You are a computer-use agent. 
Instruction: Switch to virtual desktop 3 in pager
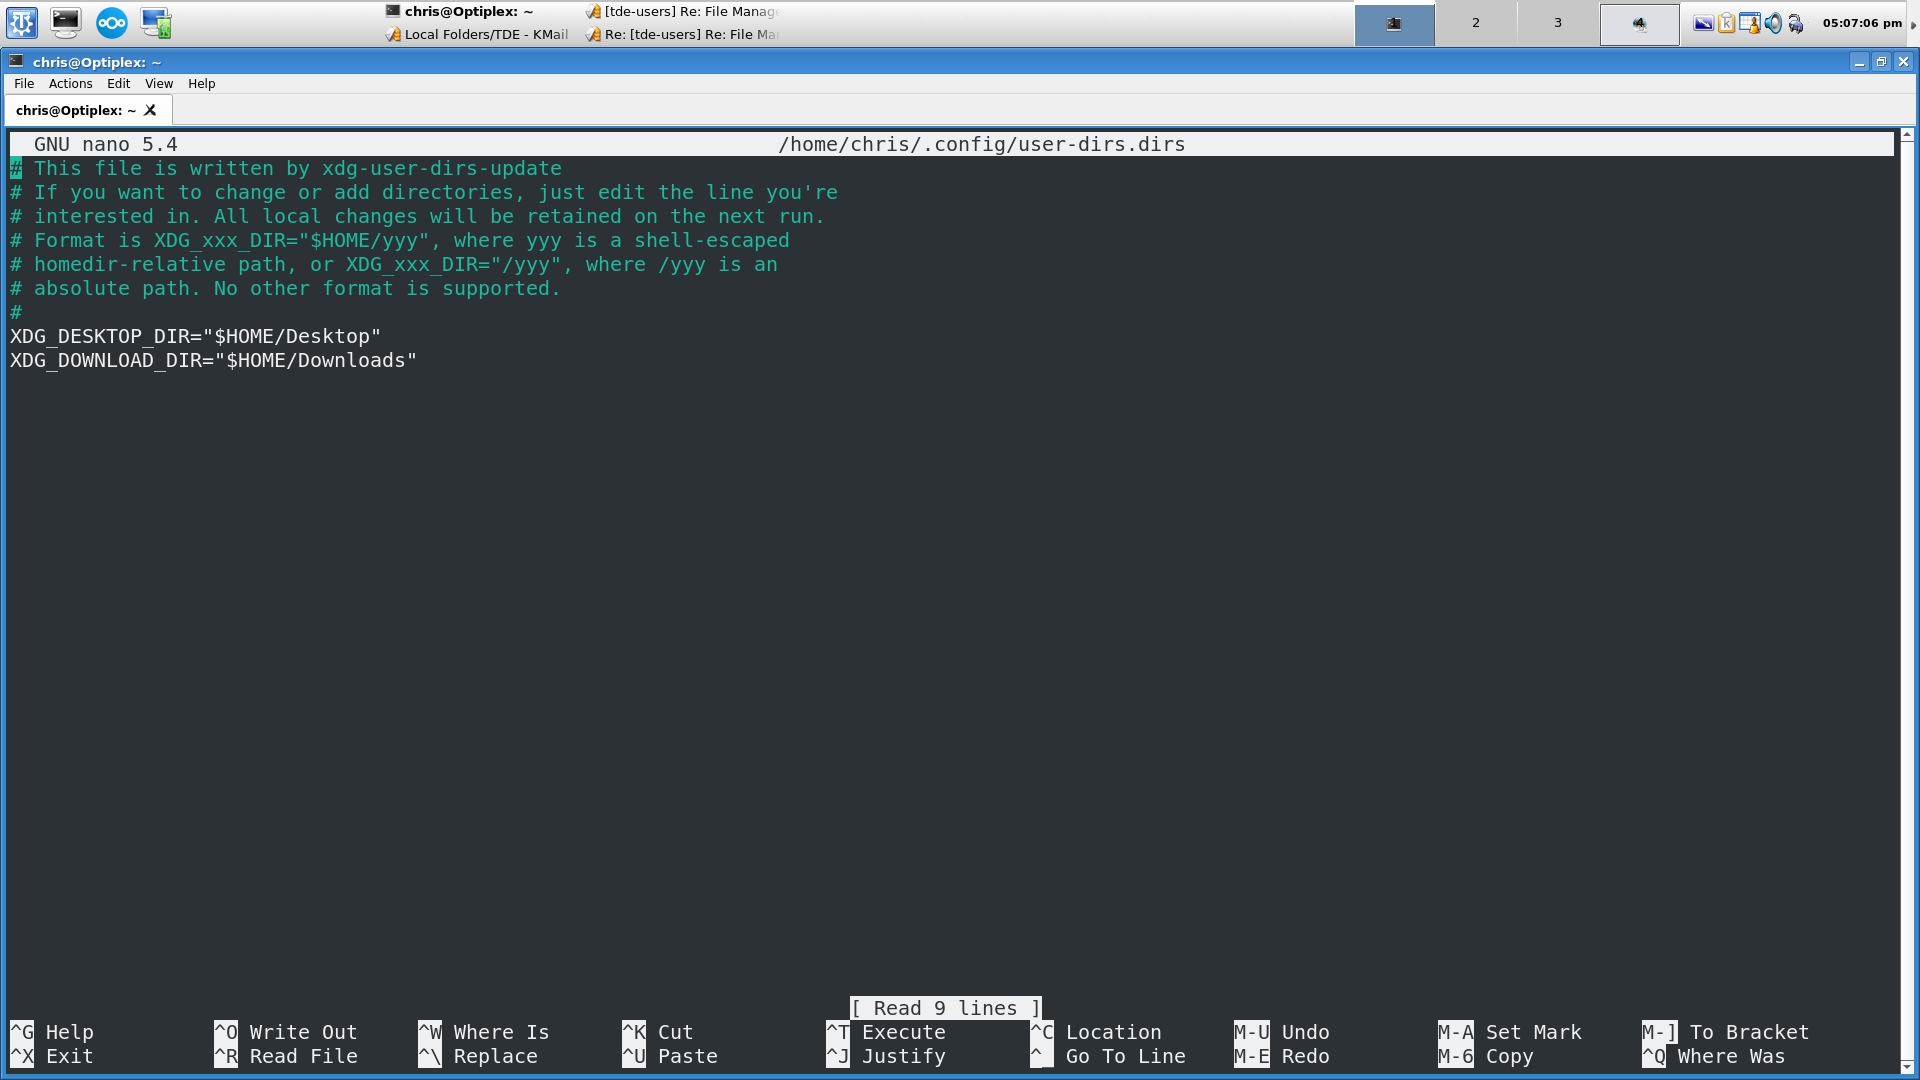(x=1558, y=23)
